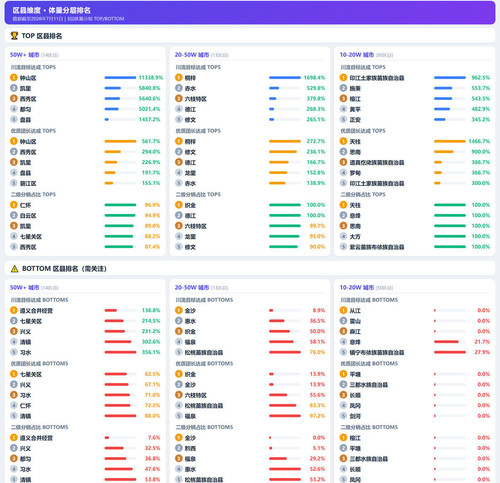The image size is (500, 483).
Task: Click the bronze rank badge on the 226.9% row
Action: (x=14, y=162)
